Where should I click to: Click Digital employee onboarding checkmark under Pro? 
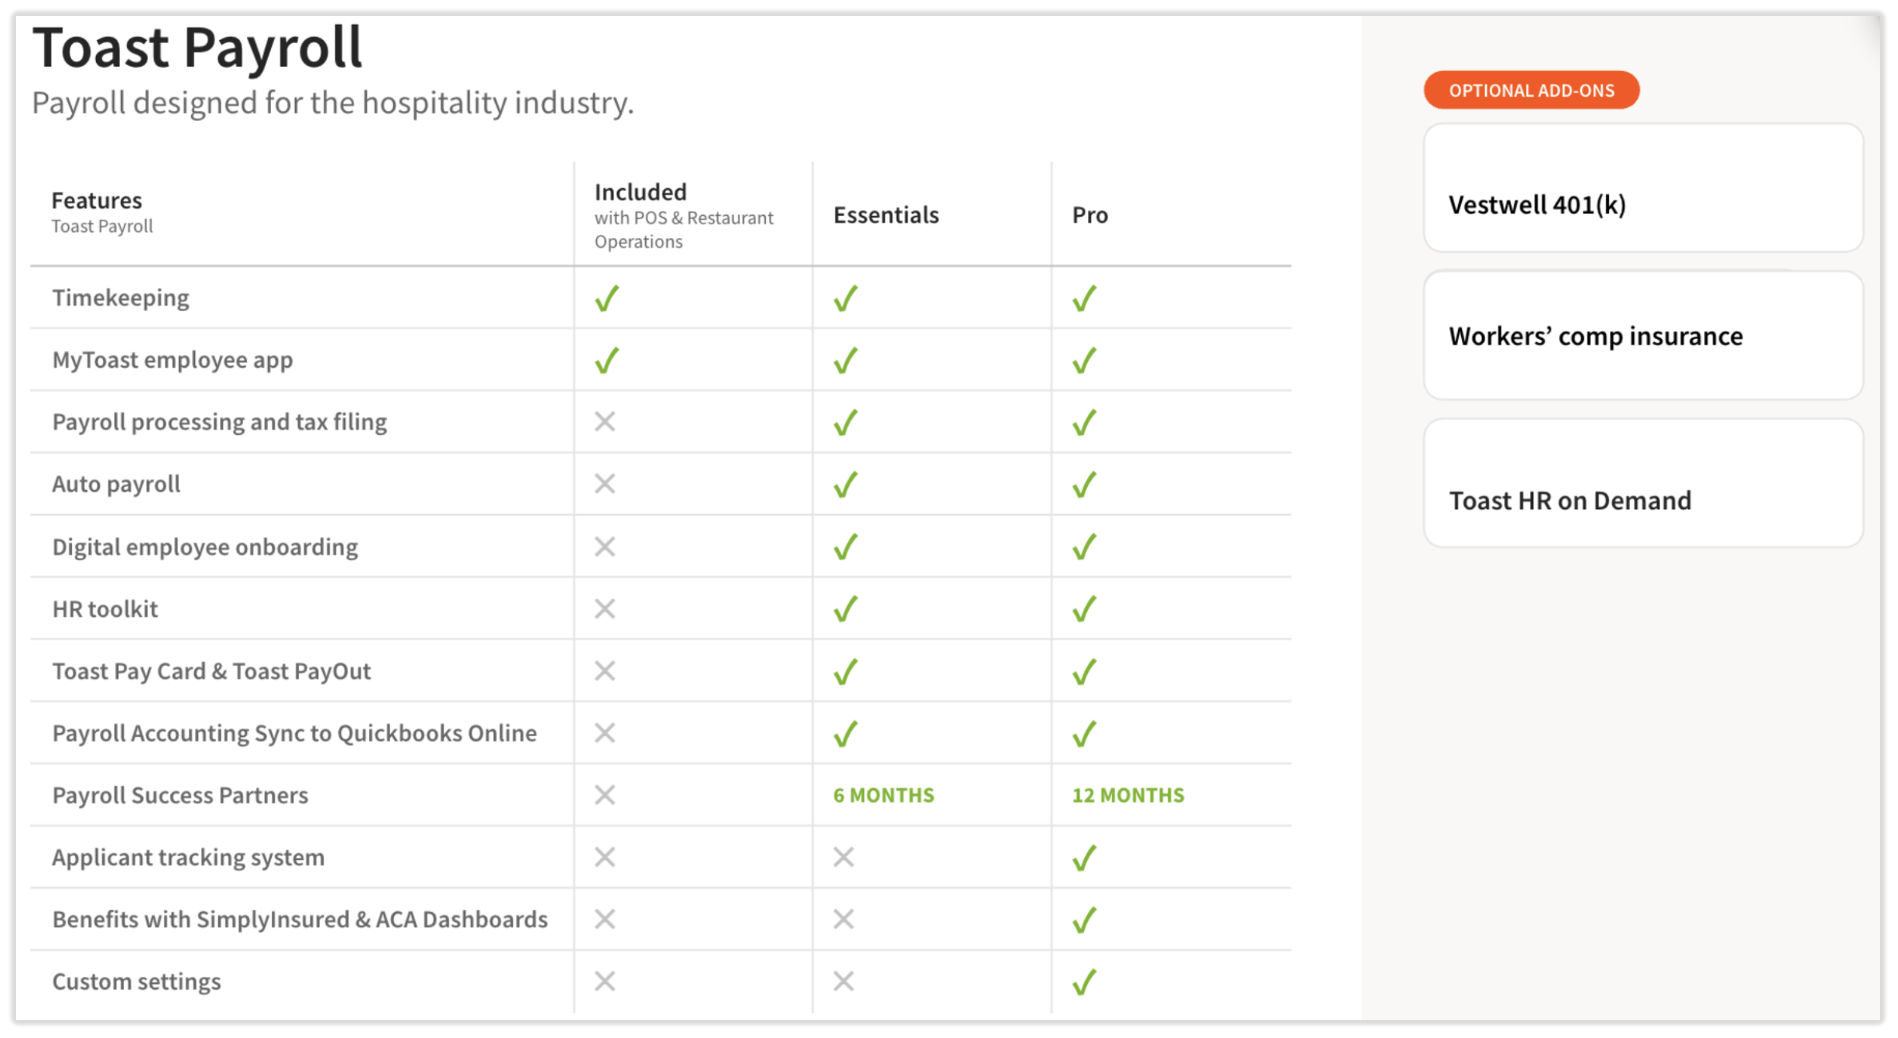(x=1085, y=547)
